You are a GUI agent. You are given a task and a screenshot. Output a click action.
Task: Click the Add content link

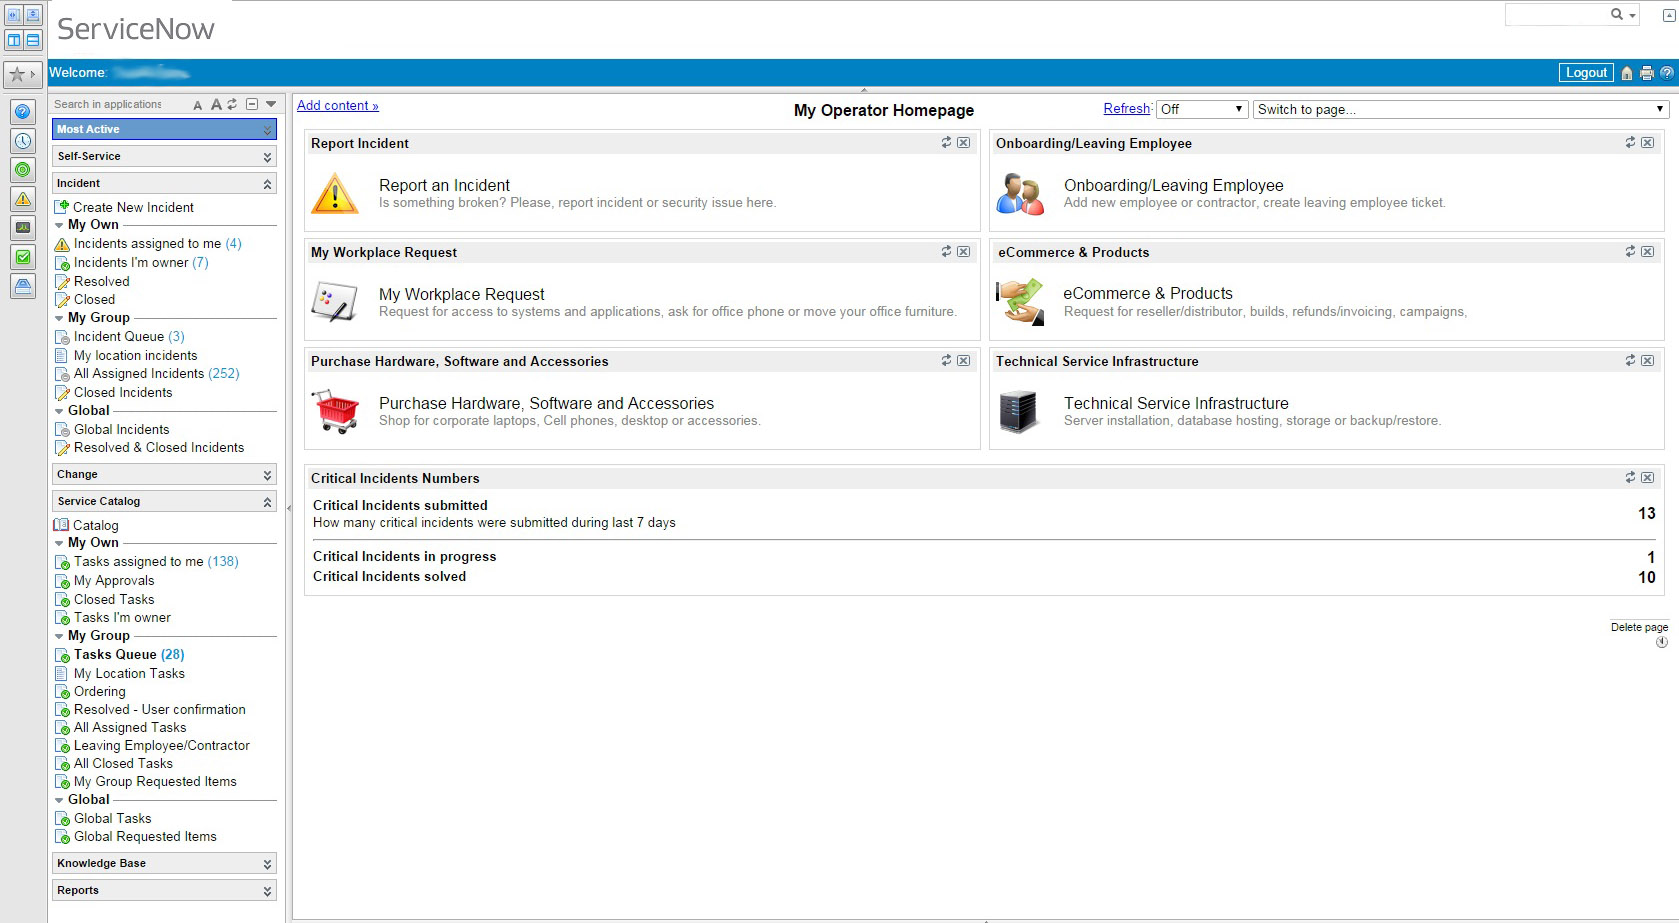[338, 105]
